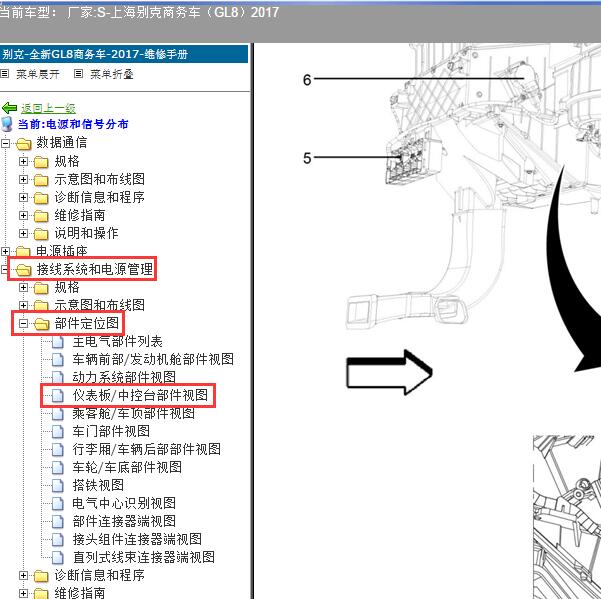Select 接线系统和电源管理 folder
Screen dimensions: 601x599
pyautogui.click(x=94, y=269)
